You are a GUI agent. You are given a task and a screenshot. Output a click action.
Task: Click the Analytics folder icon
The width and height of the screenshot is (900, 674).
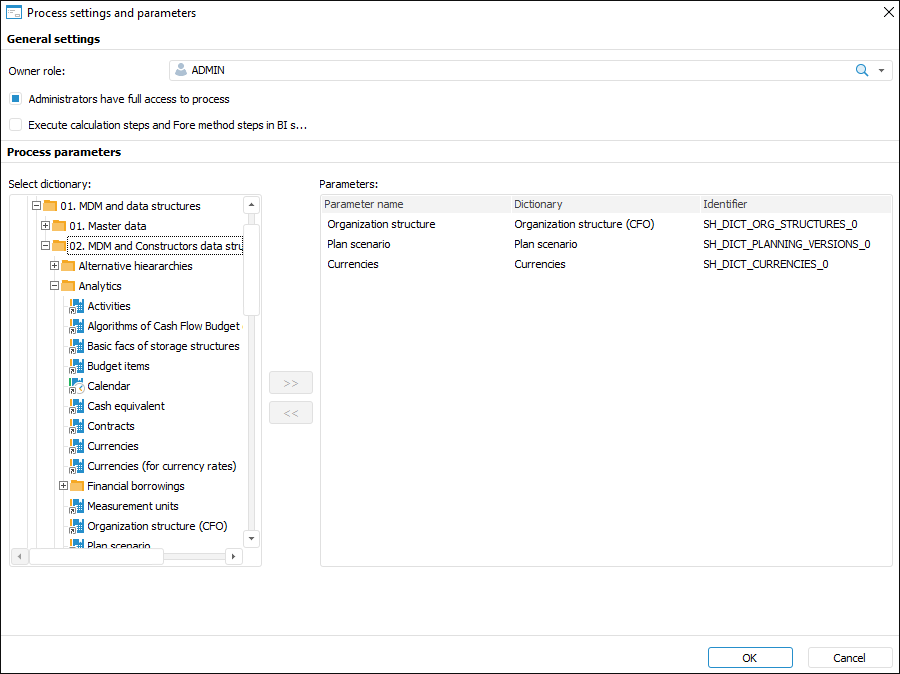[68, 286]
